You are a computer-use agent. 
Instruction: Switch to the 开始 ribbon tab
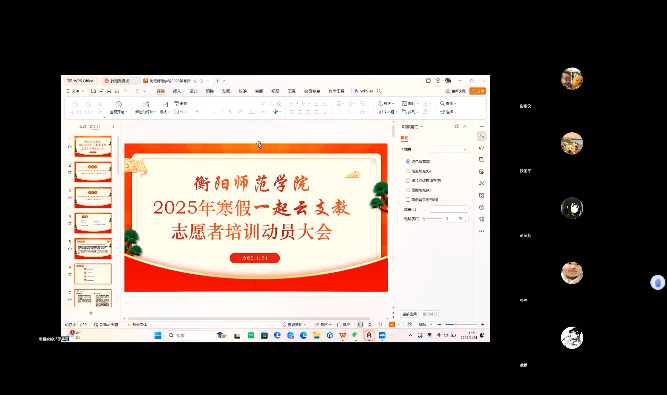[160, 91]
